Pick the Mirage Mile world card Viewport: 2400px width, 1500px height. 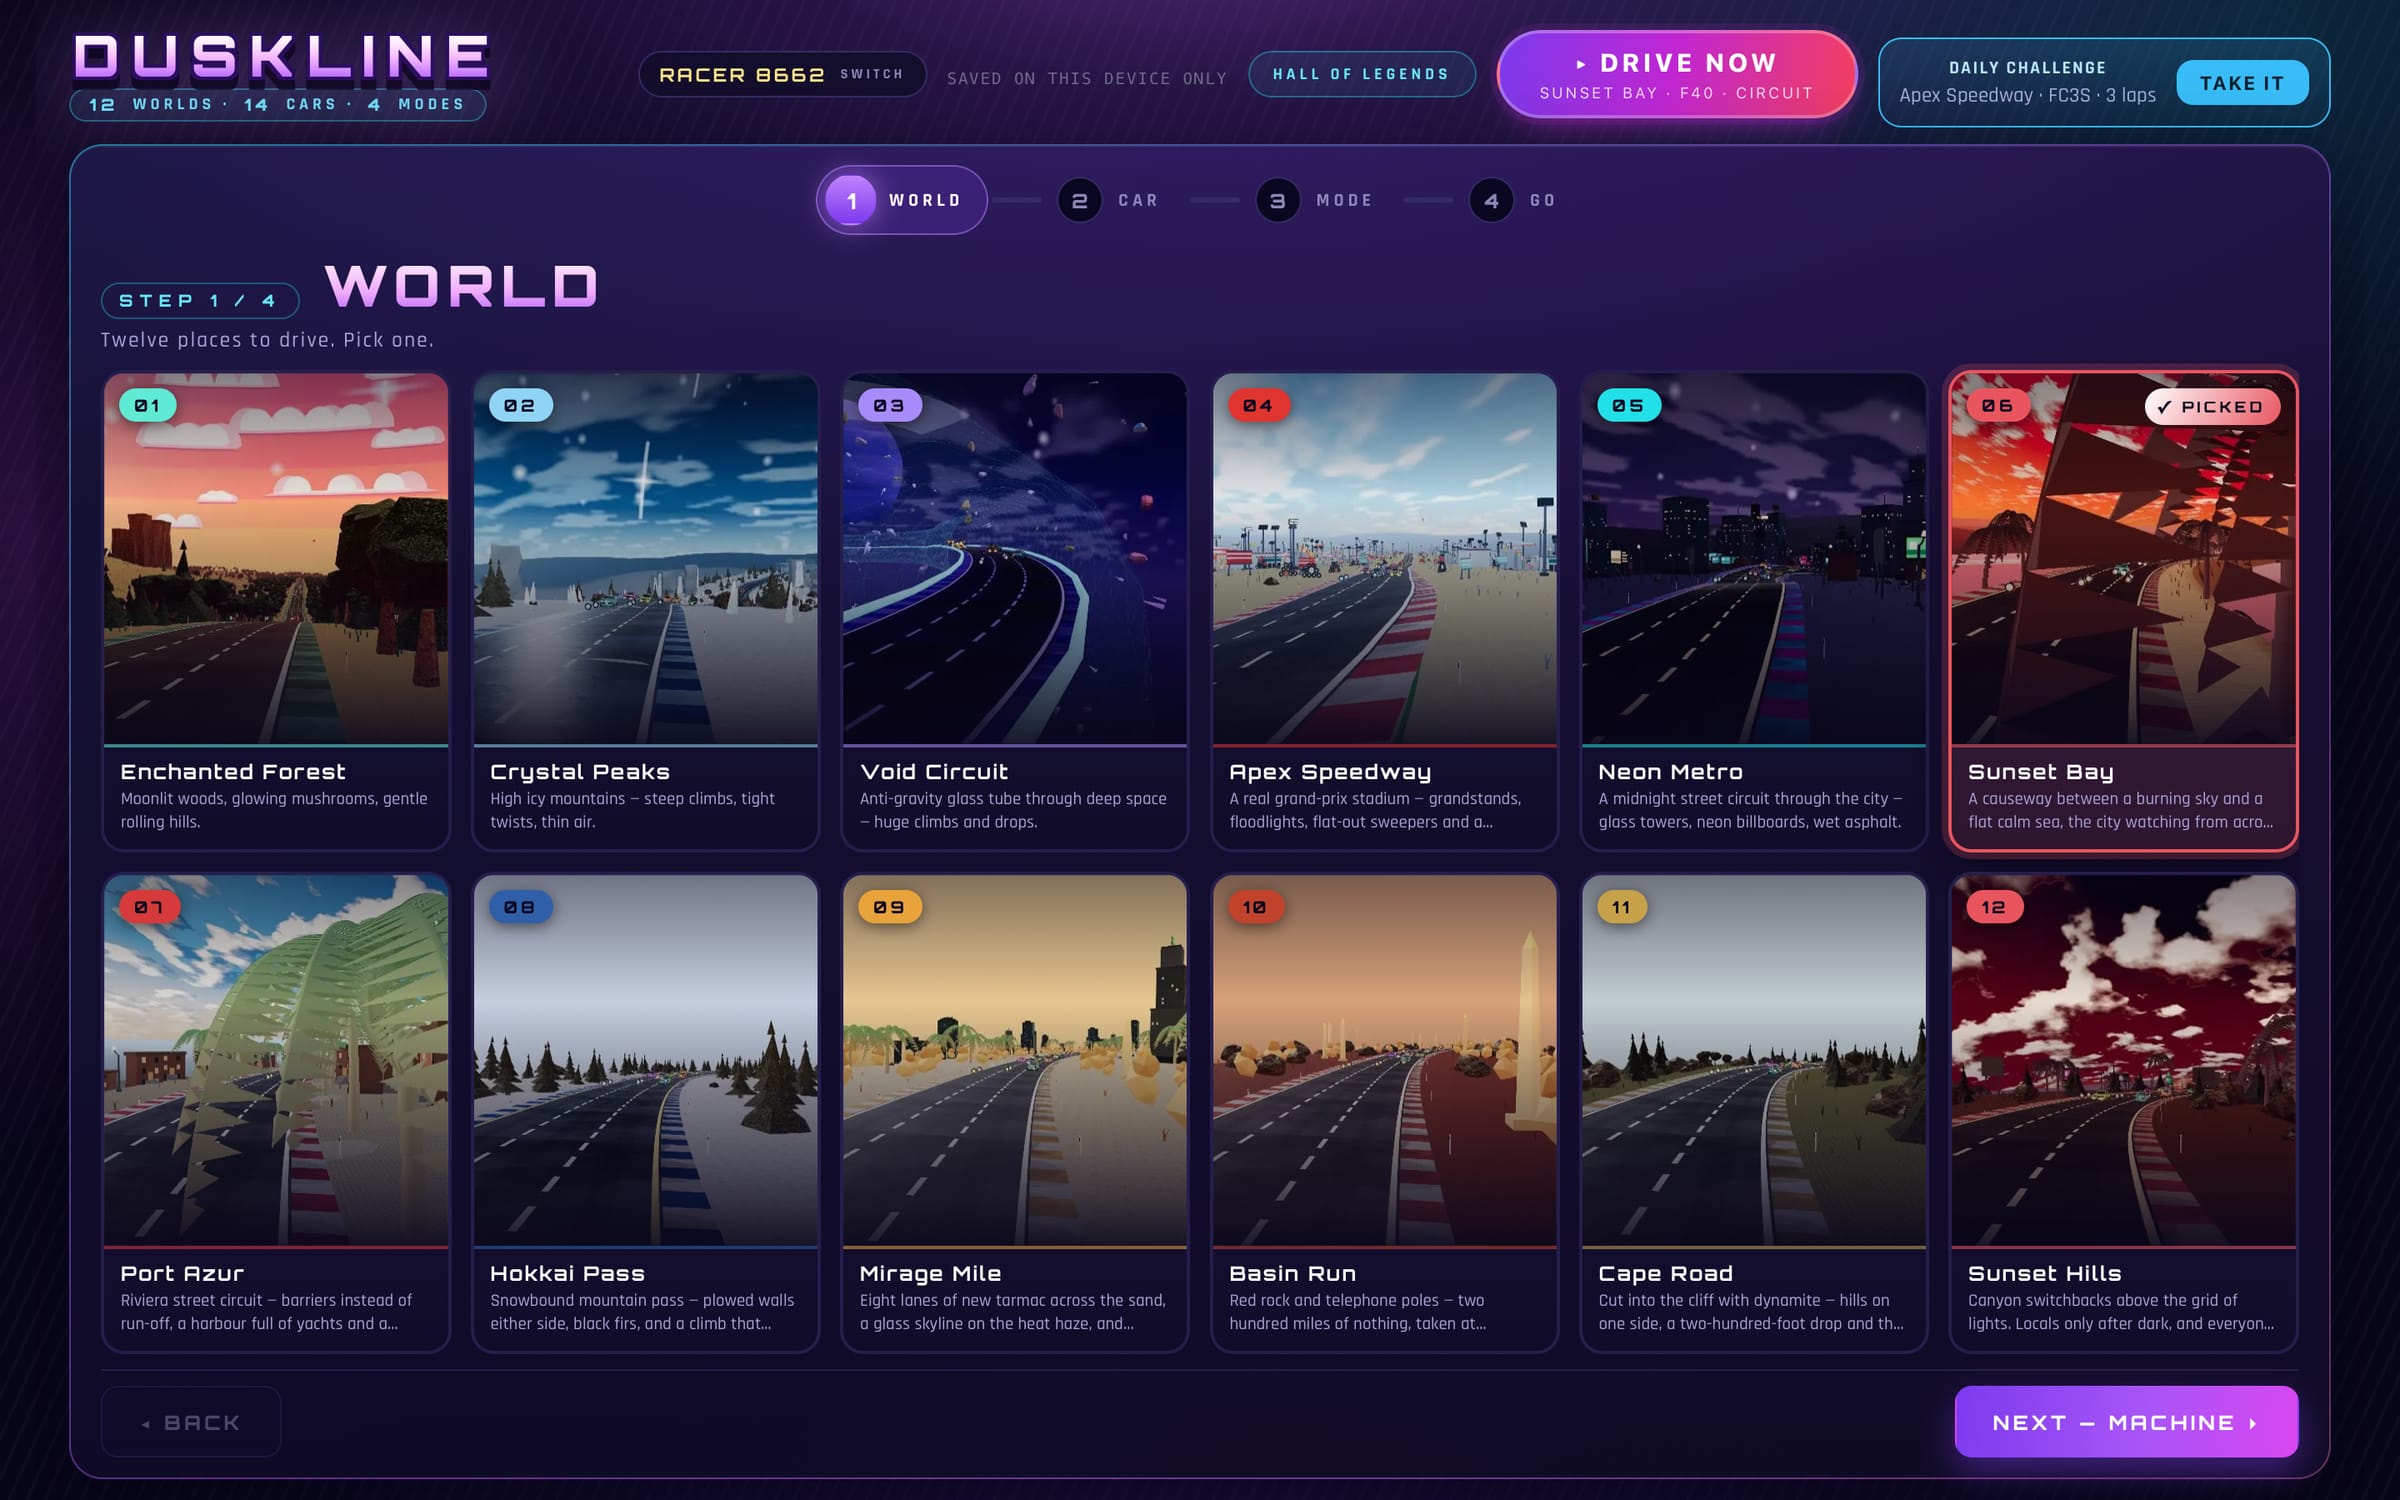[x=1015, y=1113]
